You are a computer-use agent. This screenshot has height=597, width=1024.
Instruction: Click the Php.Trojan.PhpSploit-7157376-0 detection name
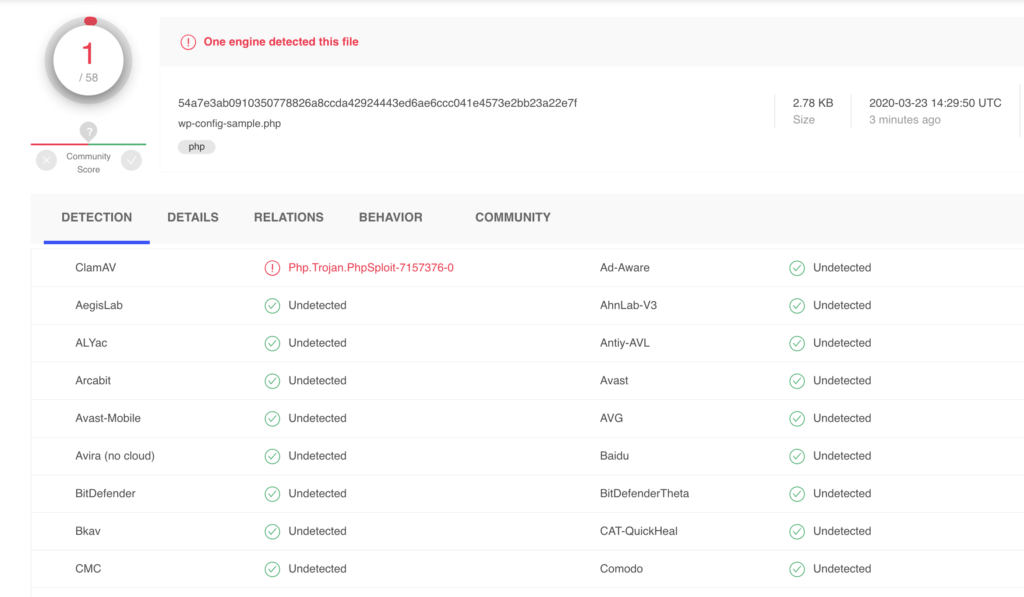pos(371,268)
